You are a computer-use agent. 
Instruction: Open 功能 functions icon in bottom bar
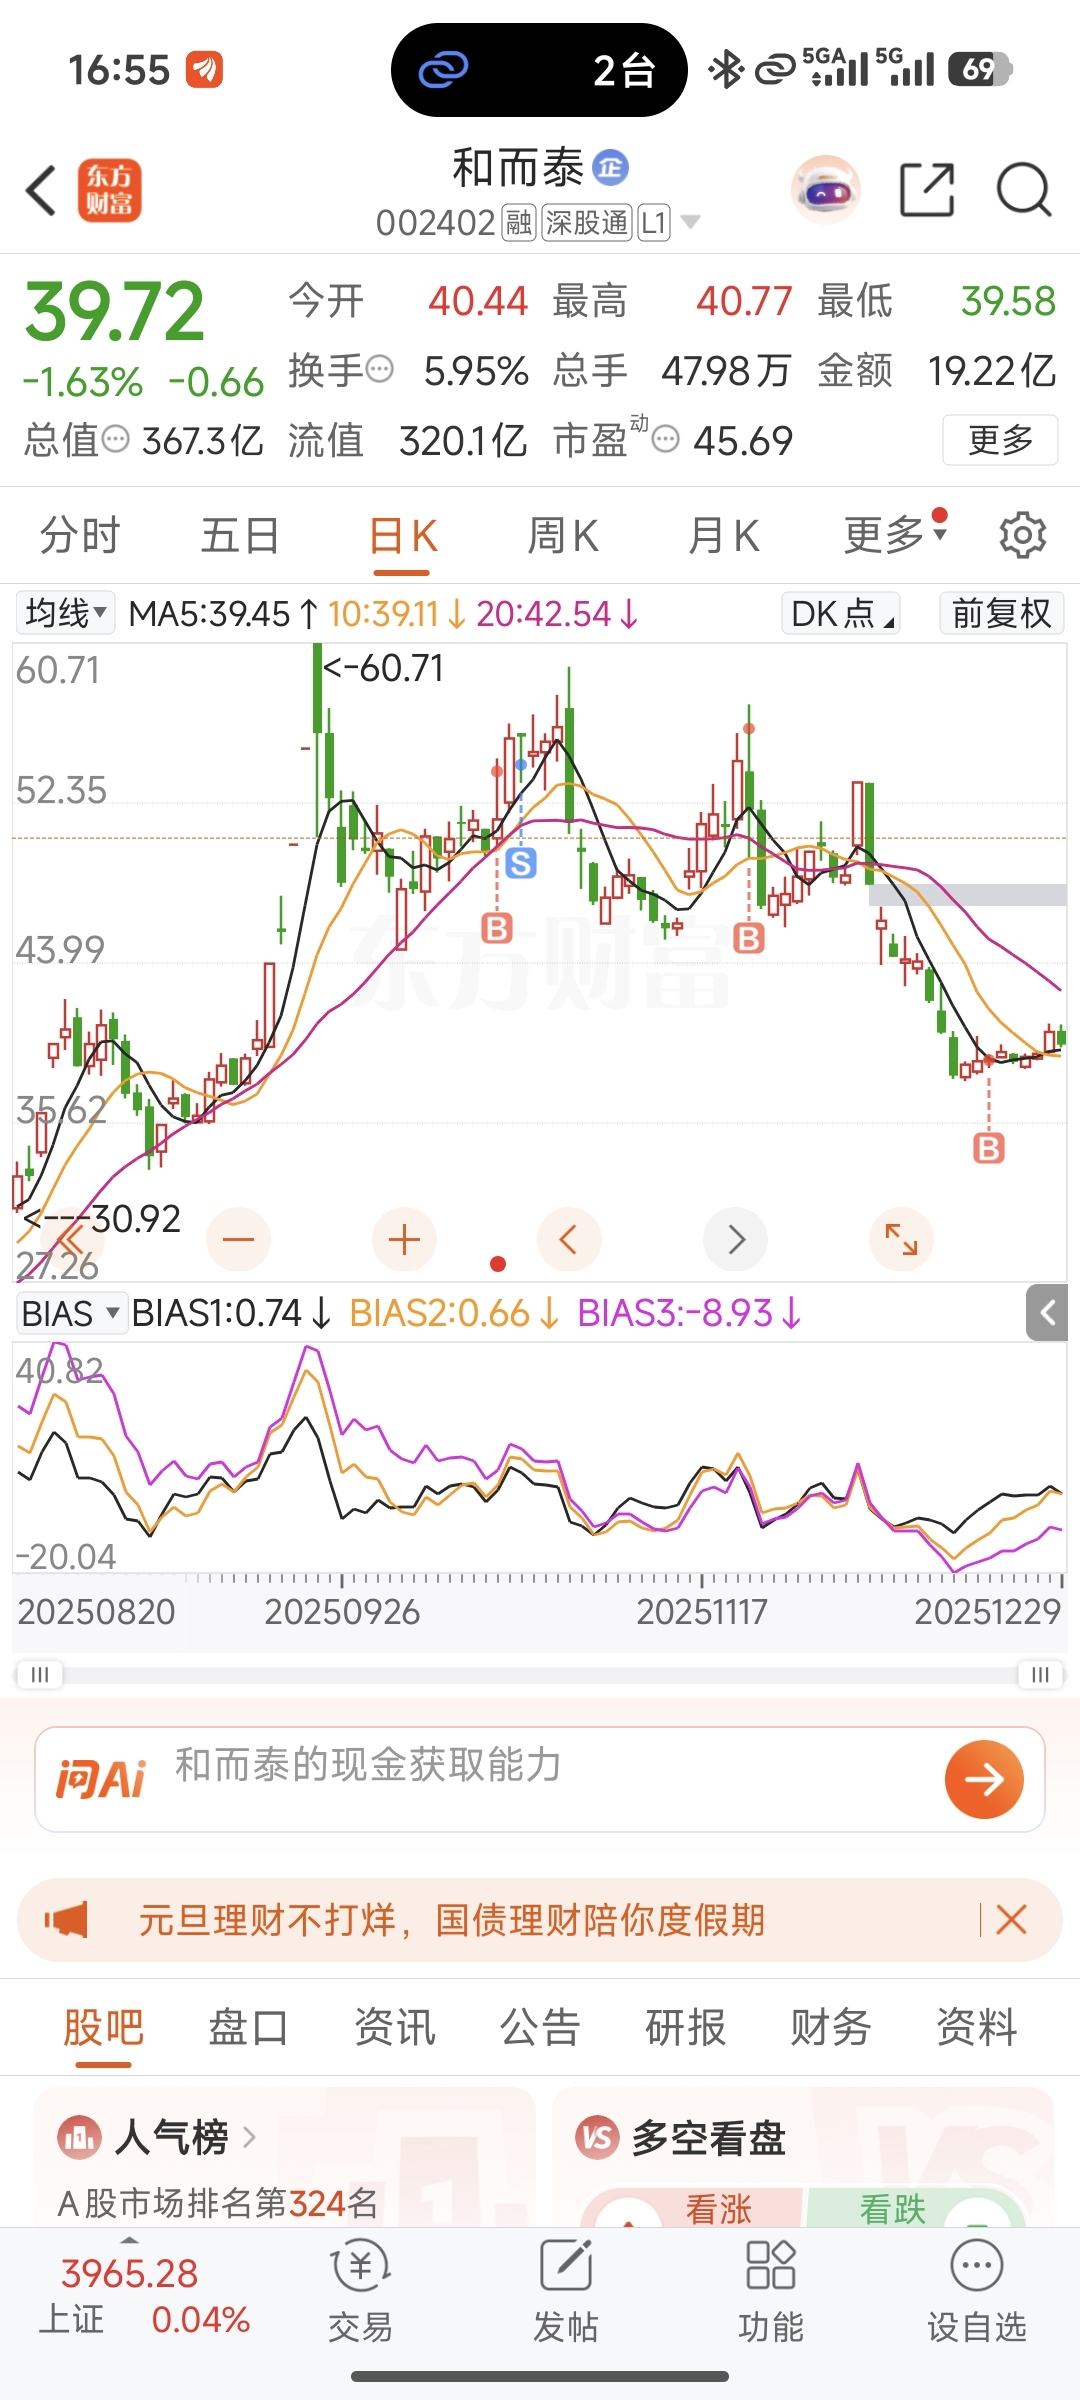click(x=771, y=2290)
